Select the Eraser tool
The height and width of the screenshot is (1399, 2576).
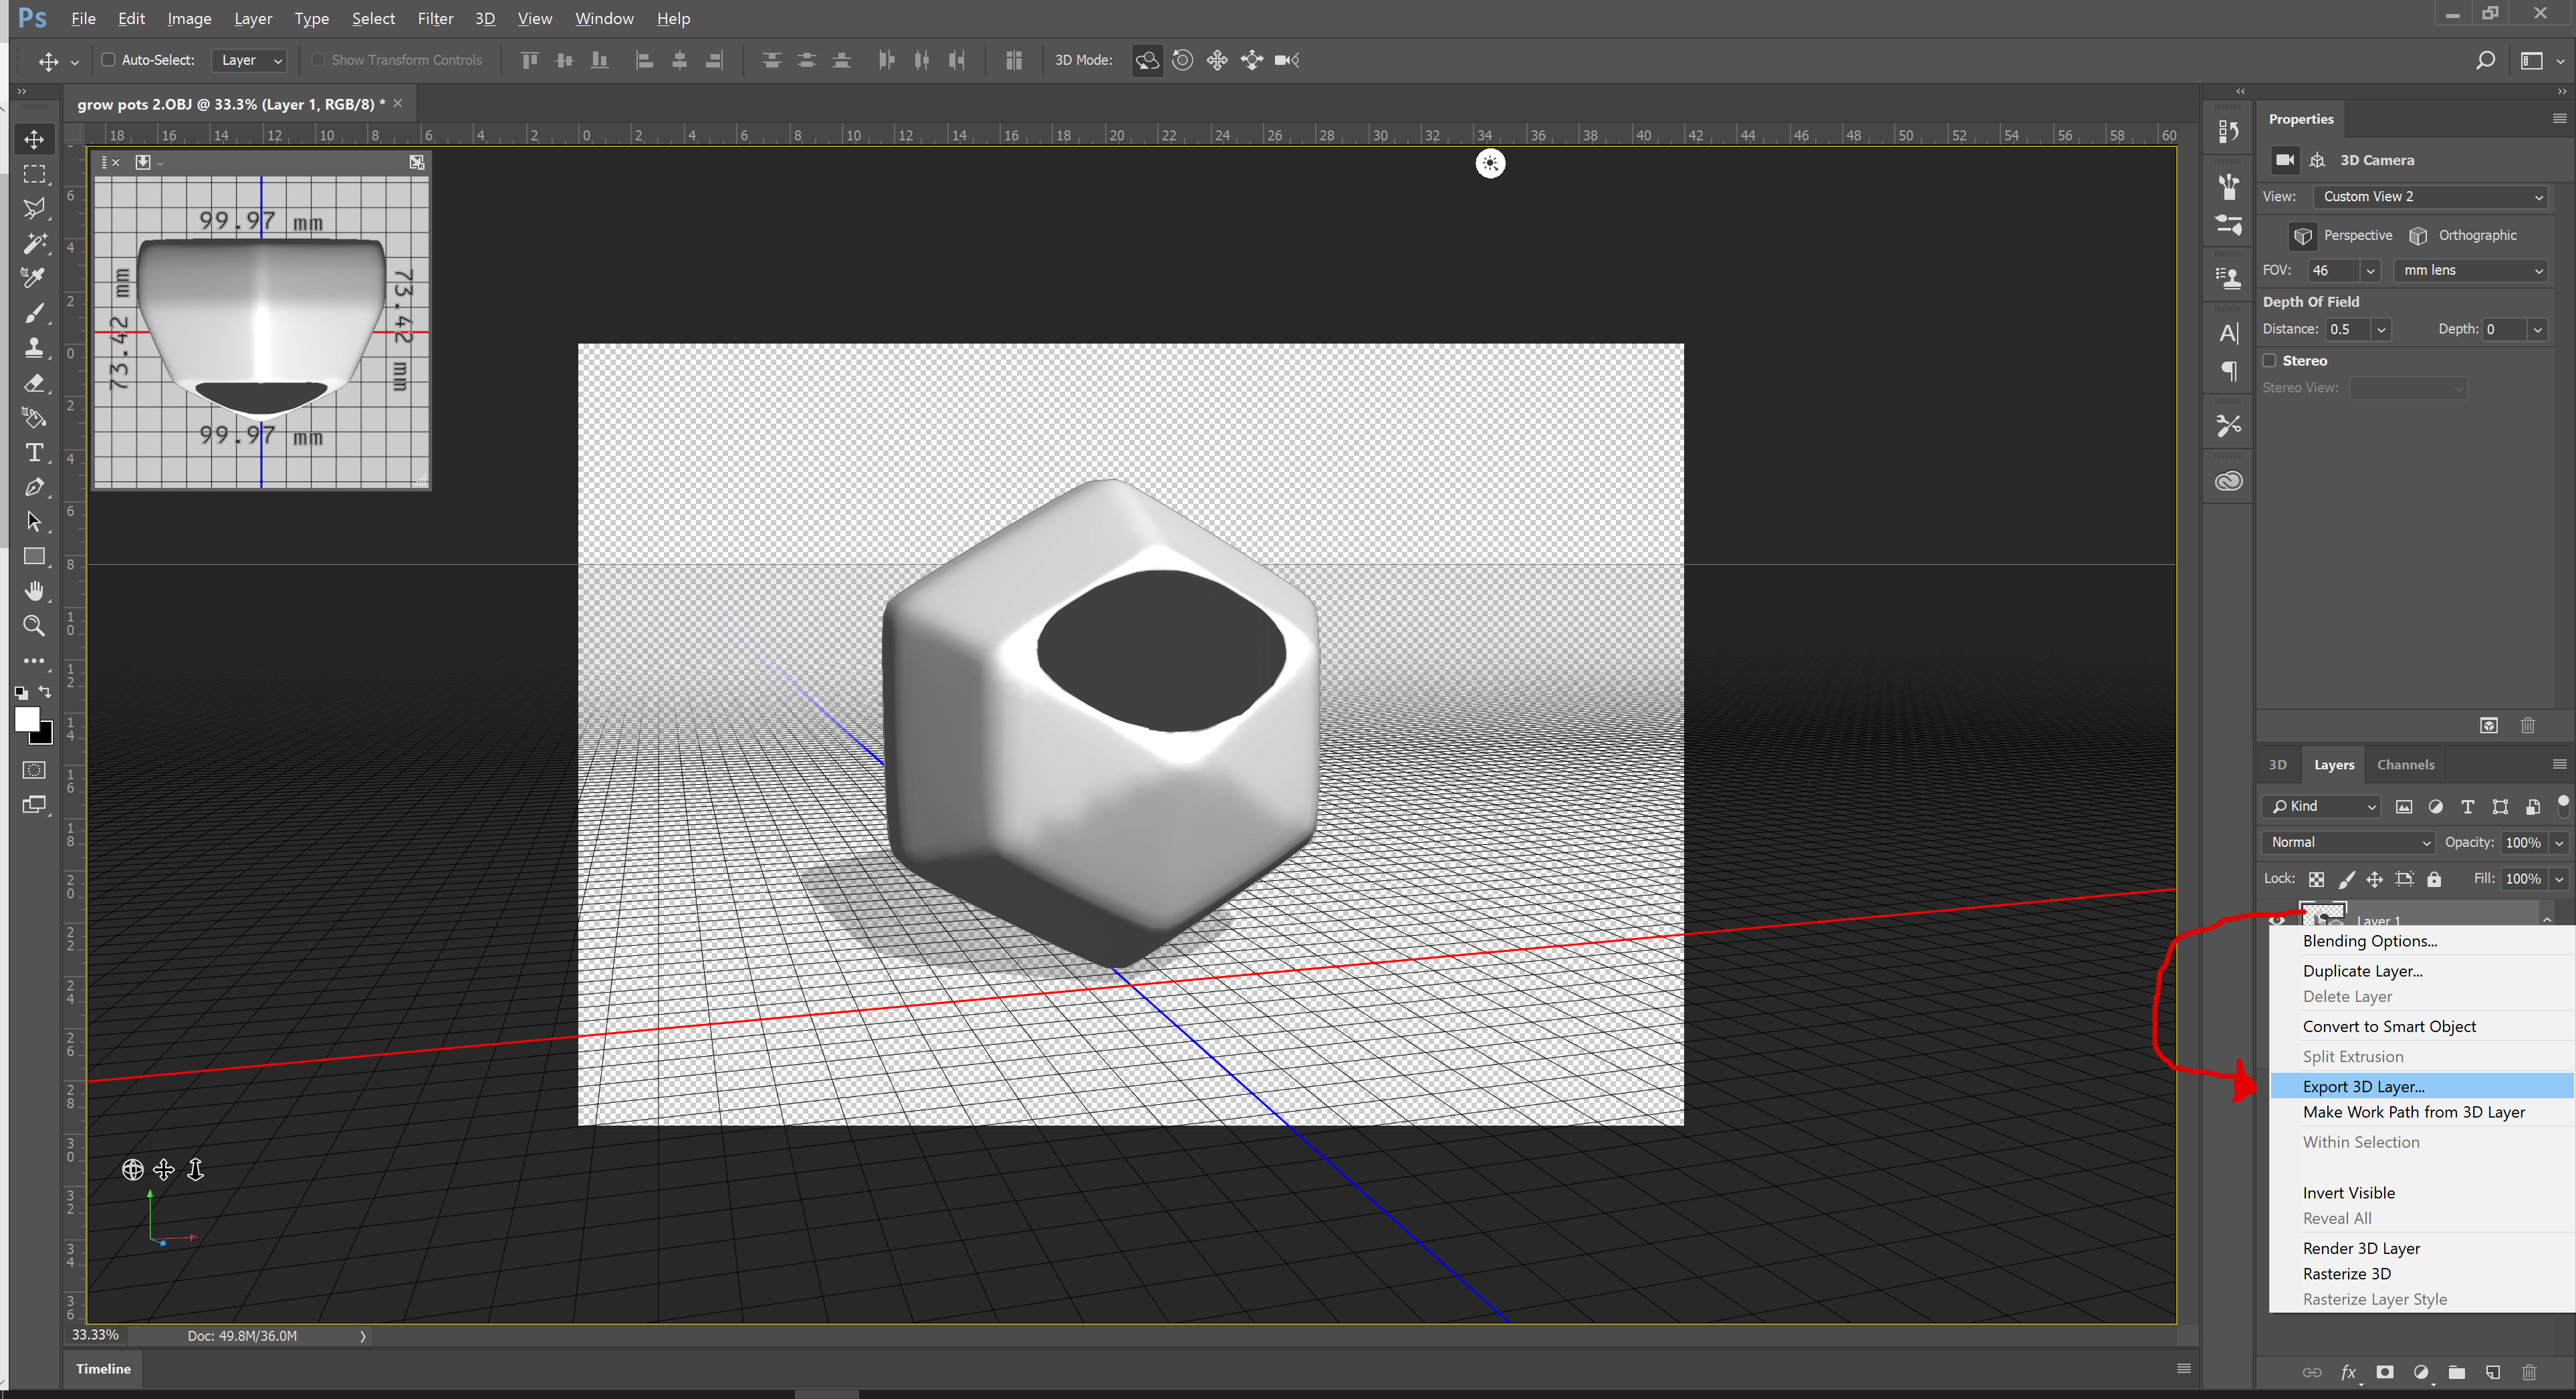click(34, 383)
